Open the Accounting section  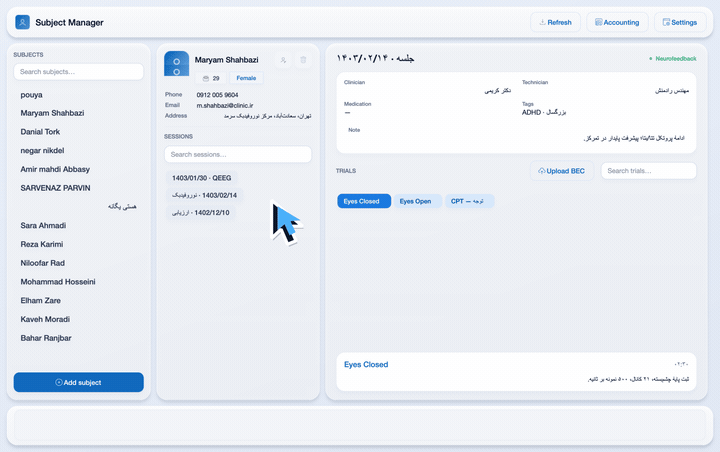(x=617, y=22)
